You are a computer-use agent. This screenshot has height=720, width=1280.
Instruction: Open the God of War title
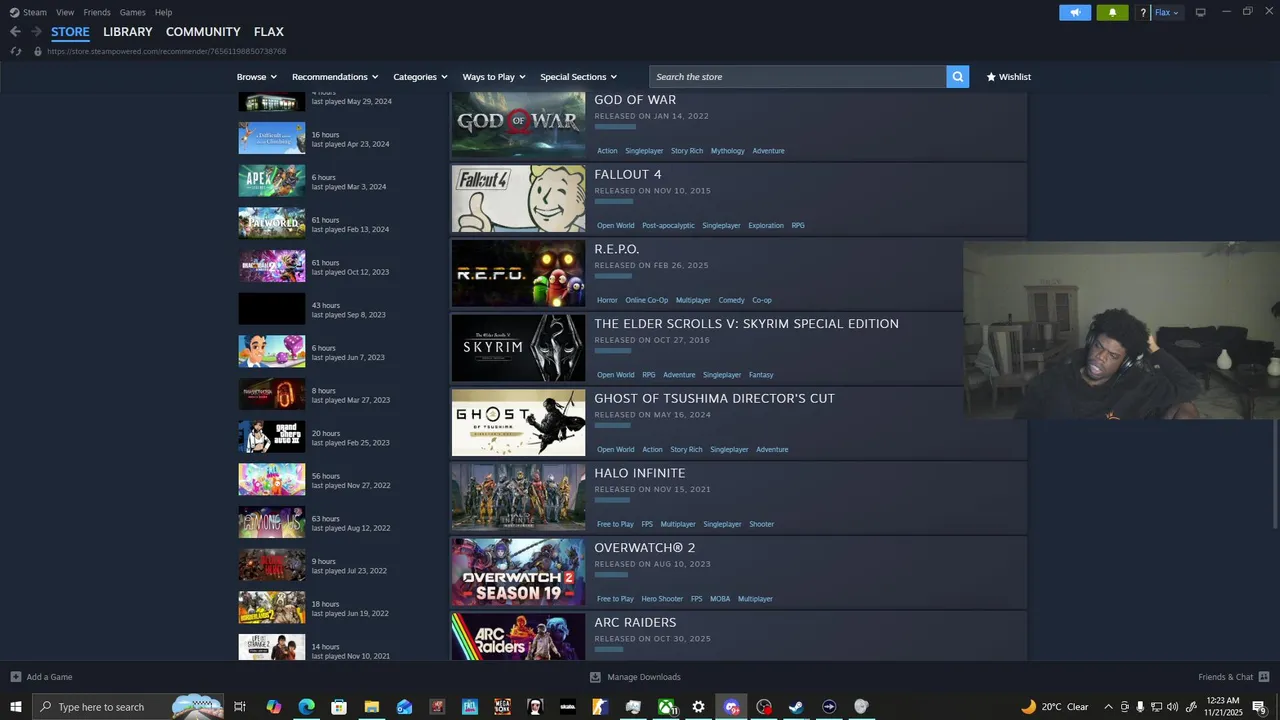pos(635,100)
